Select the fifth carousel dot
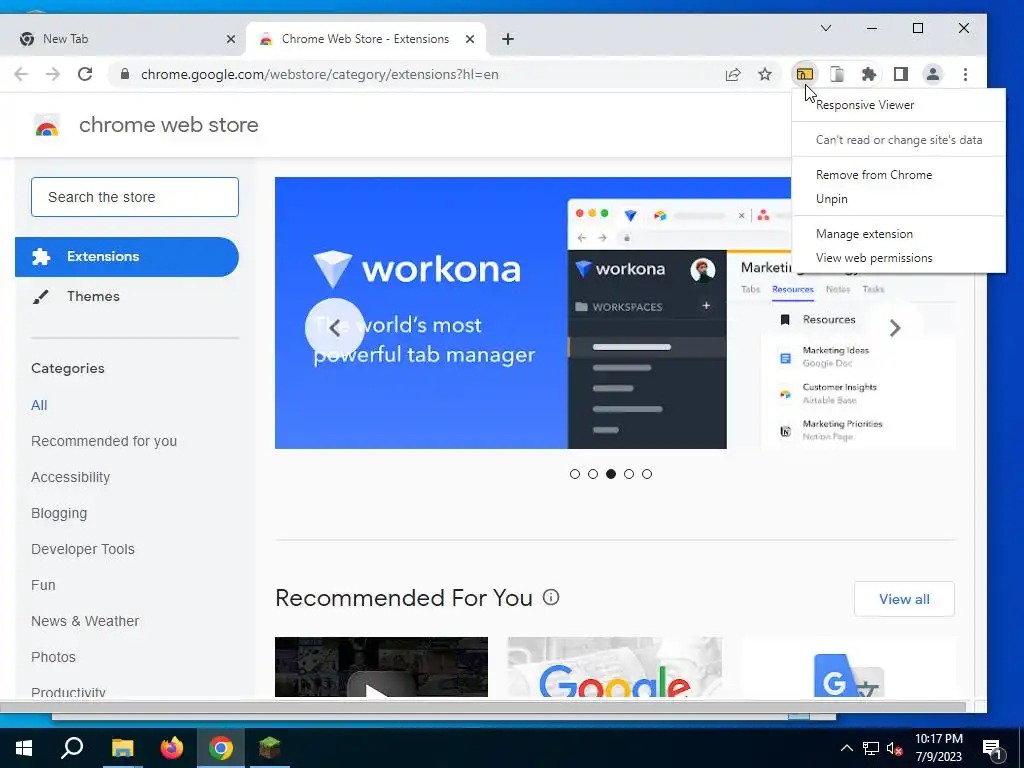 [x=647, y=474]
